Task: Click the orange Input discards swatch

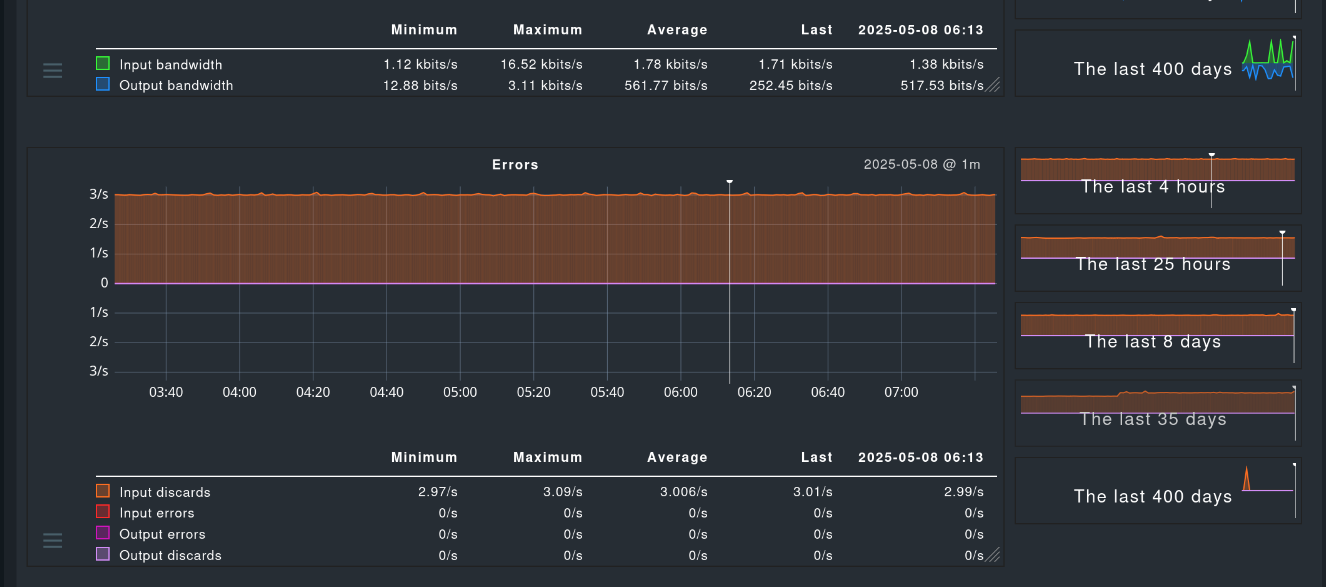Action: pos(103,491)
